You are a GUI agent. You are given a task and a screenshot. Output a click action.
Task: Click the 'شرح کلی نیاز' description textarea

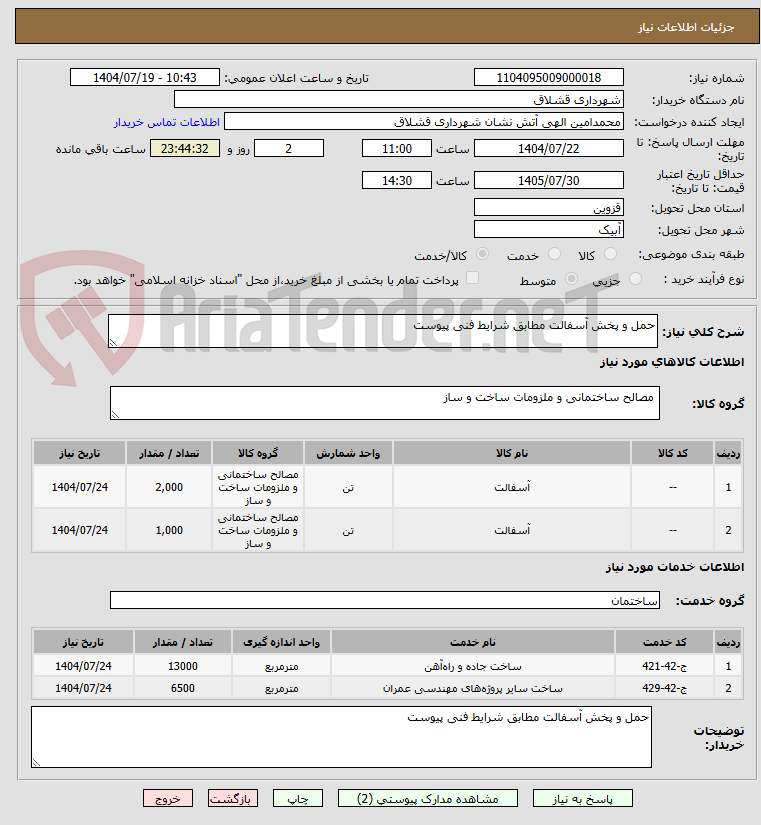click(383, 331)
